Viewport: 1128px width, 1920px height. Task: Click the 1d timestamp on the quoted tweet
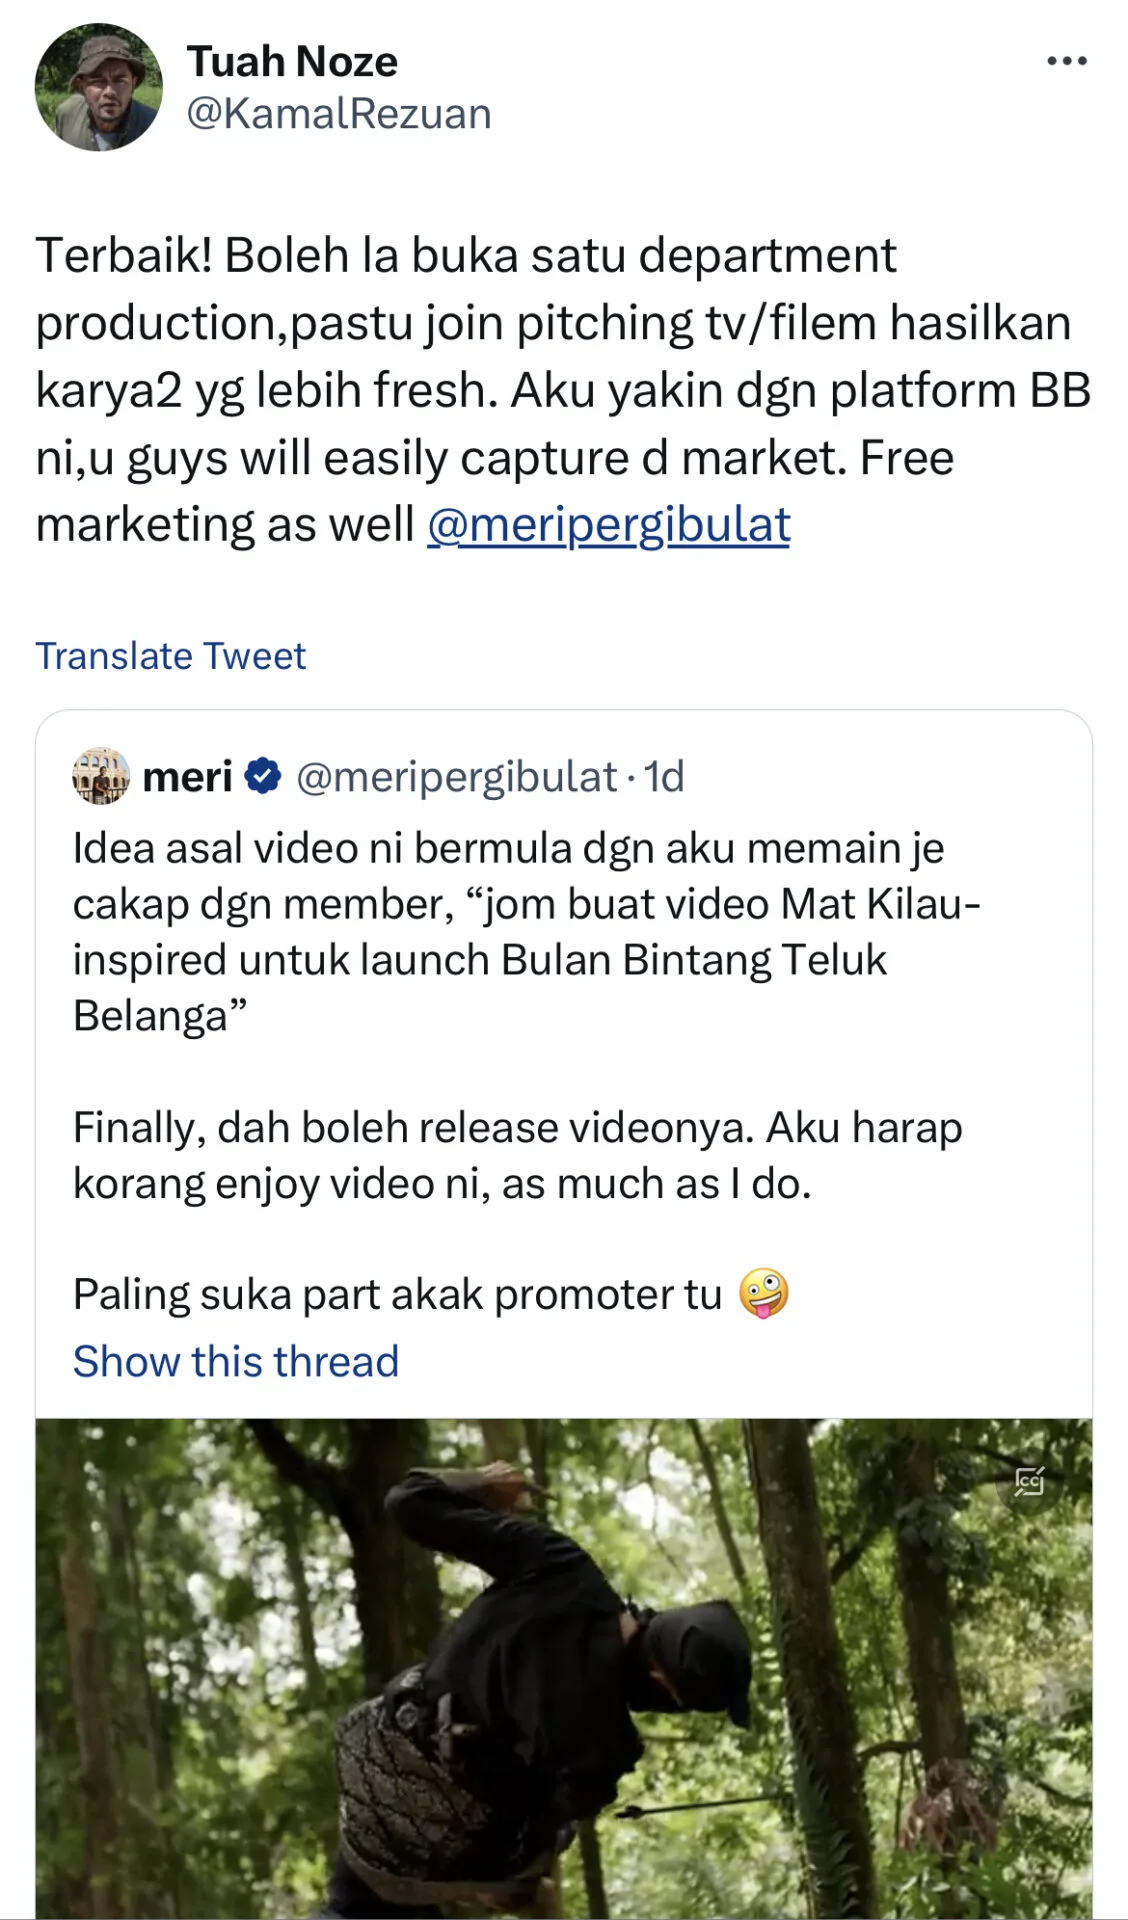click(x=664, y=777)
